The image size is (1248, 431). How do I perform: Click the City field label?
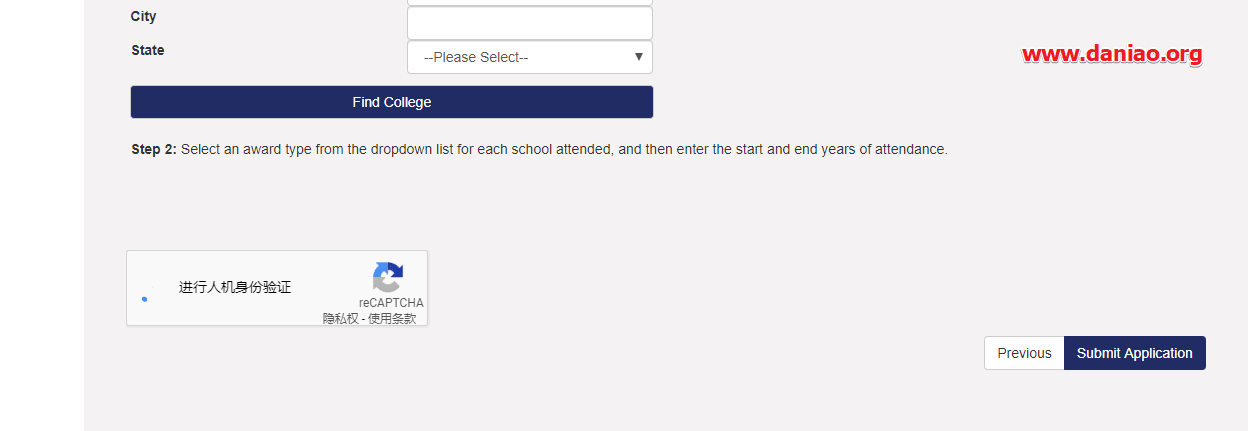coord(144,16)
